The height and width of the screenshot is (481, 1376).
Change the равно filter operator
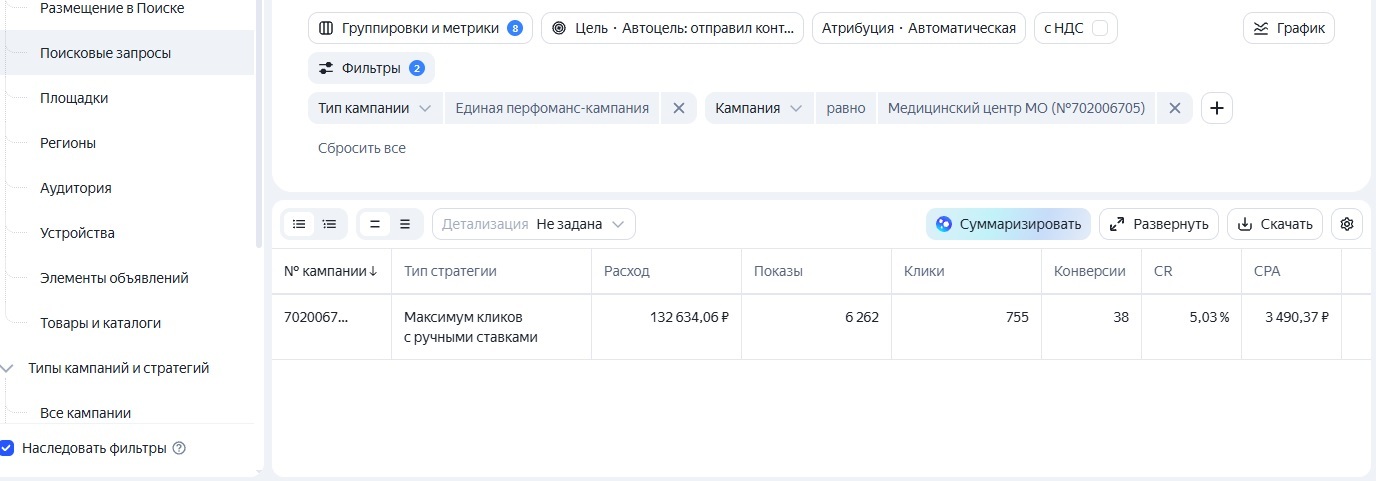846,108
